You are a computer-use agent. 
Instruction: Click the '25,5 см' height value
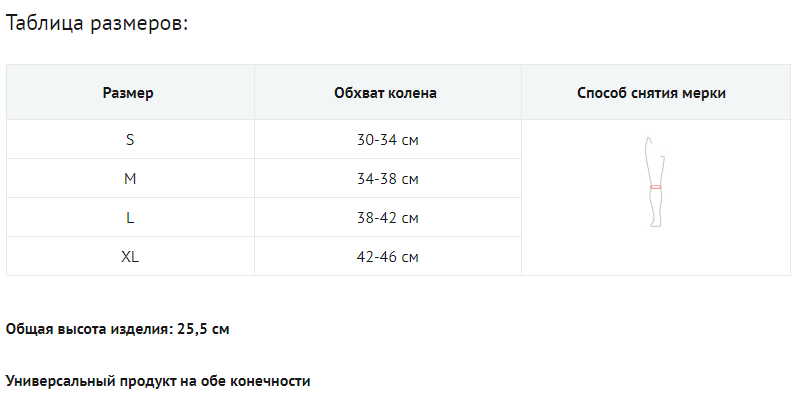pos(203,329)
